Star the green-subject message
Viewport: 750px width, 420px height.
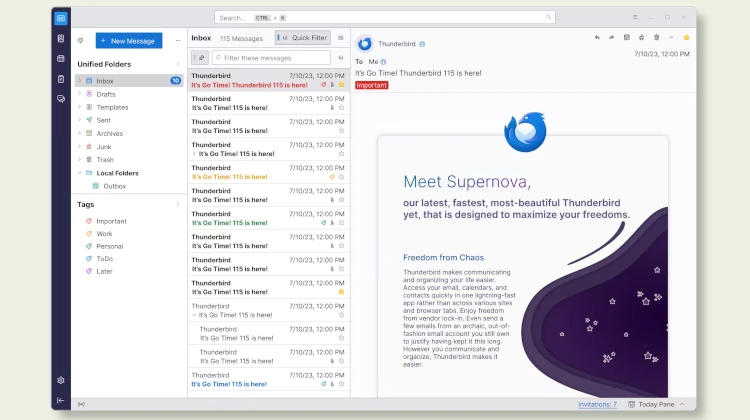341,223
